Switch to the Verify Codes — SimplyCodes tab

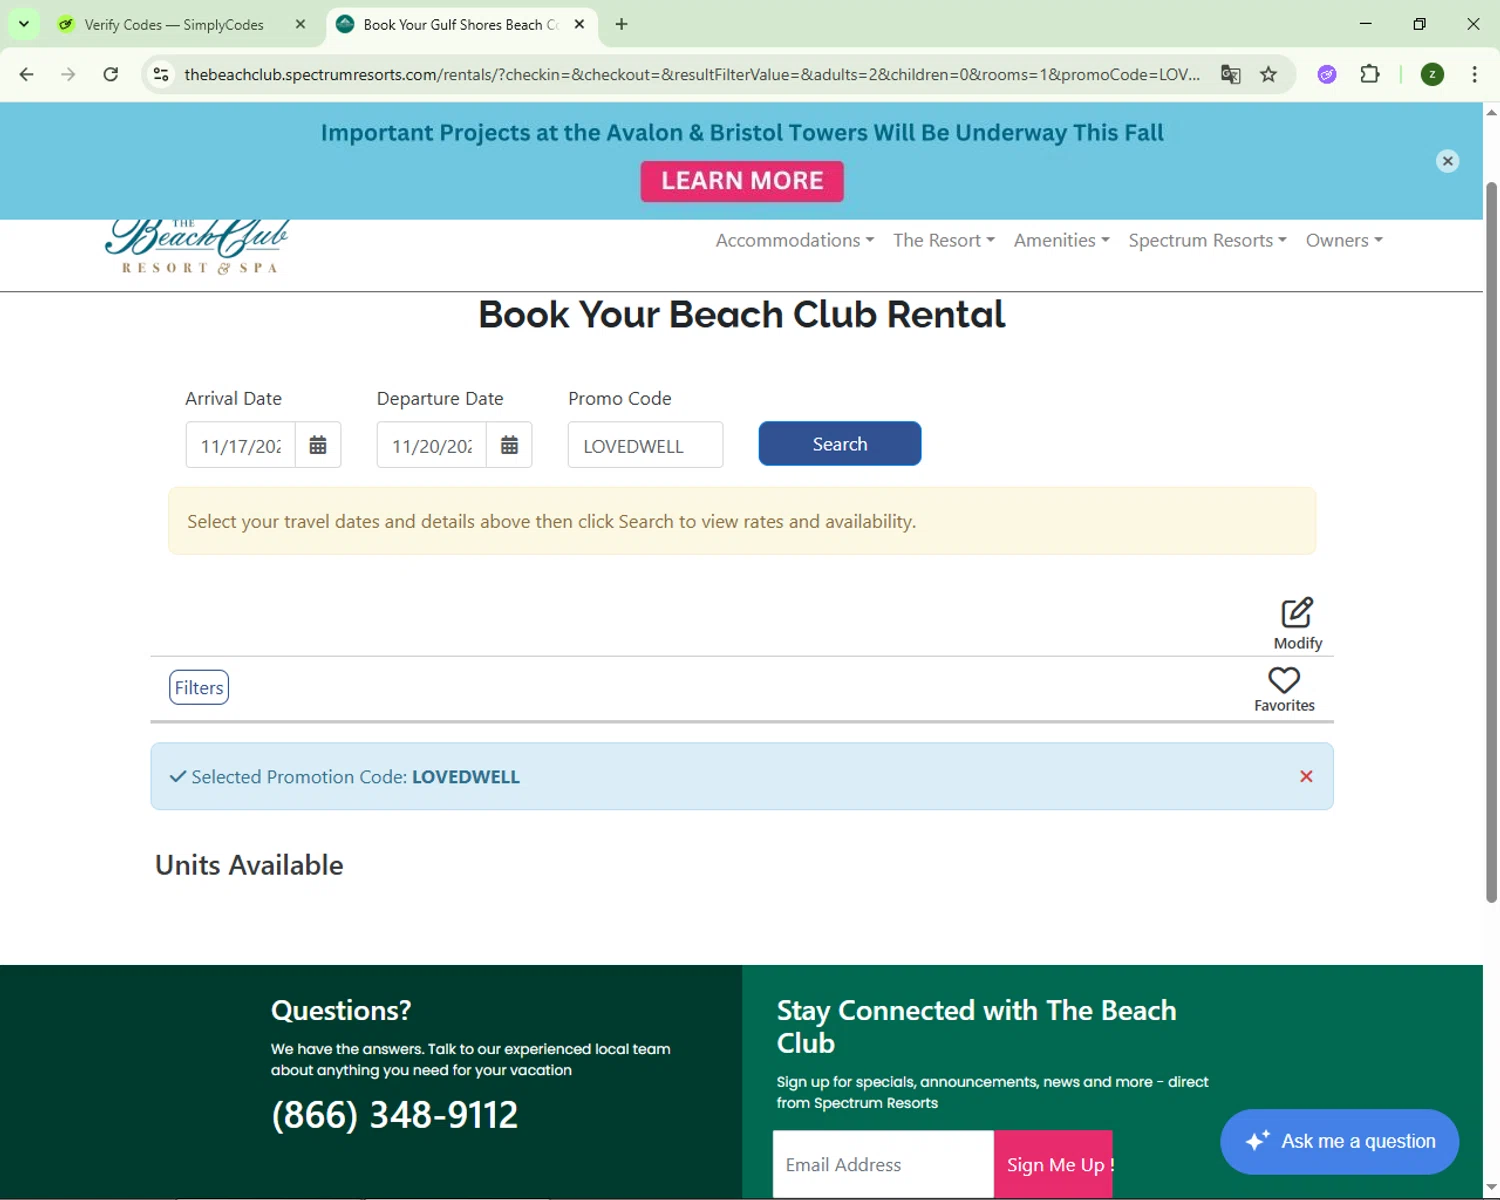174,24
